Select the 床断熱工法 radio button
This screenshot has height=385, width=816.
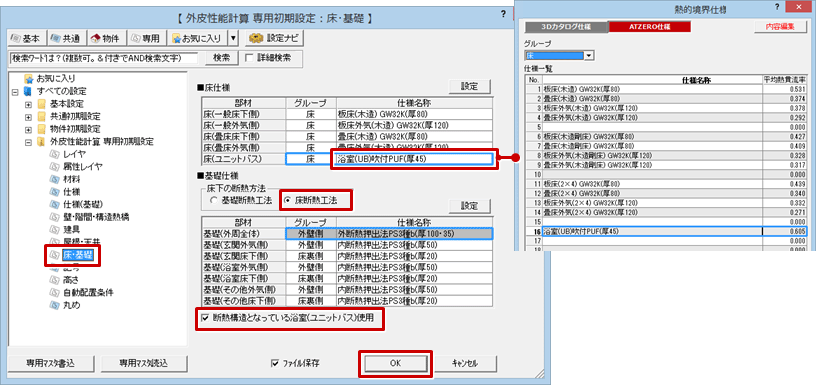(287, 200)
